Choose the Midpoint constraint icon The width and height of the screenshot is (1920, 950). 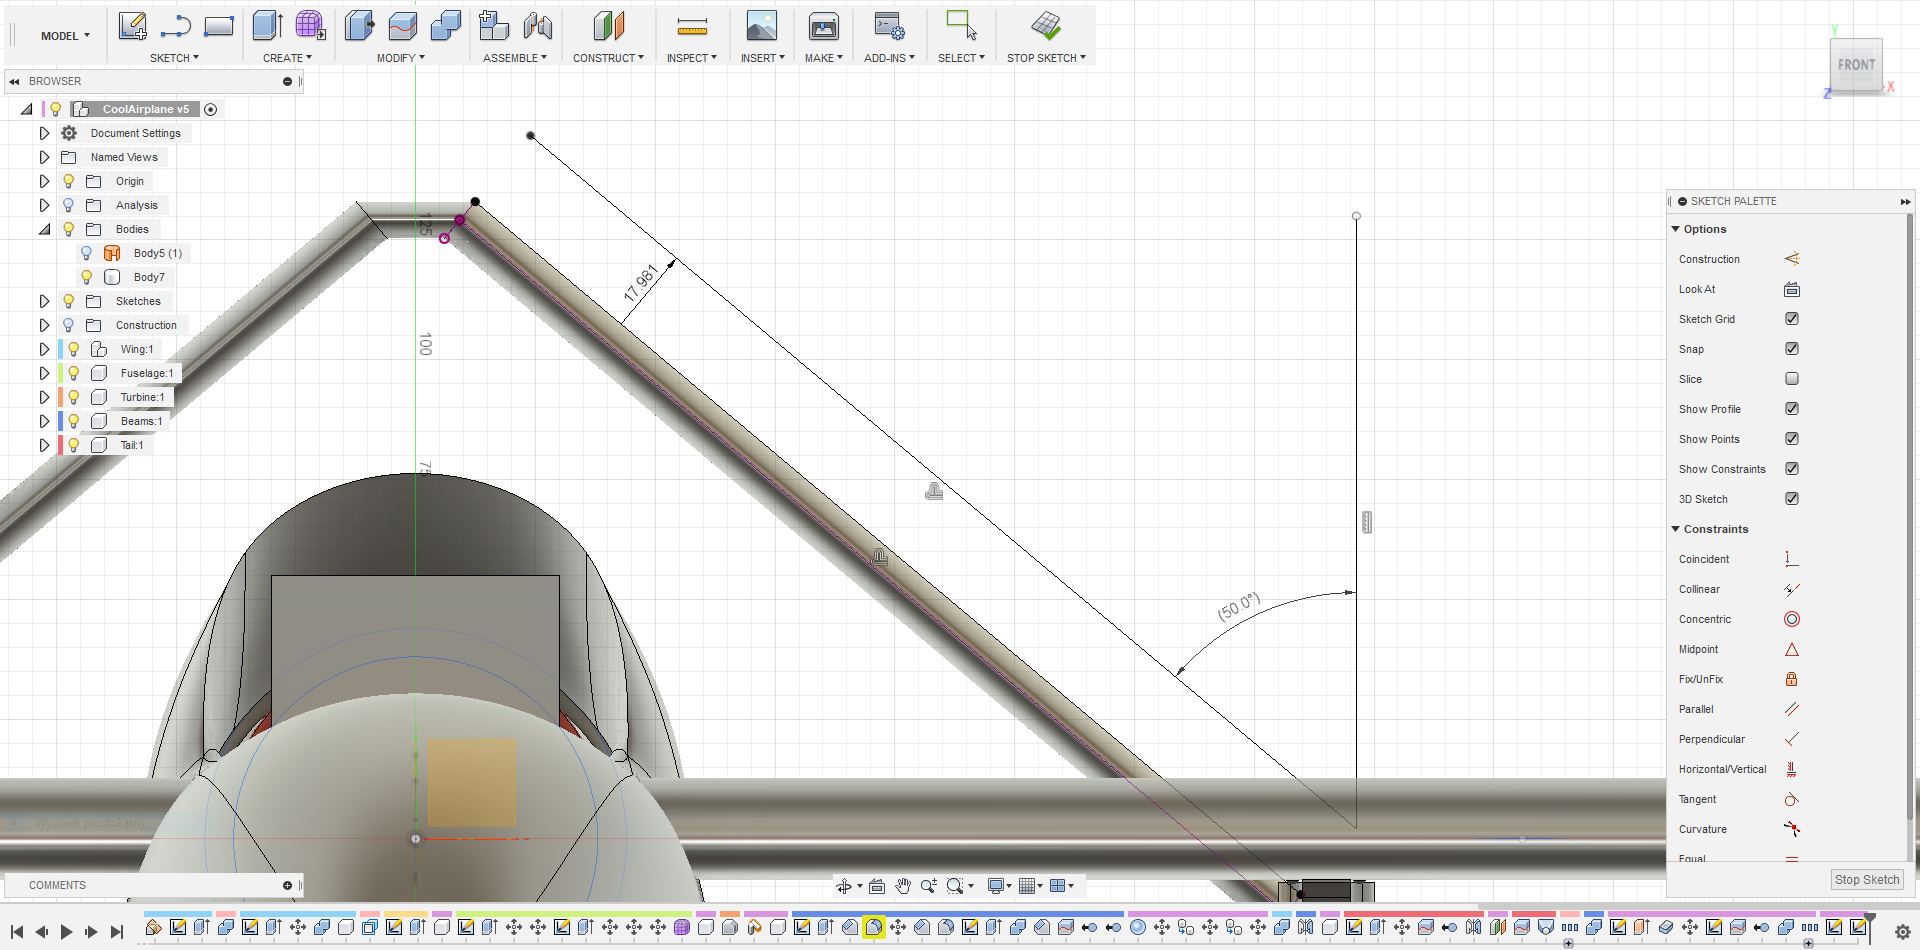1792,649
